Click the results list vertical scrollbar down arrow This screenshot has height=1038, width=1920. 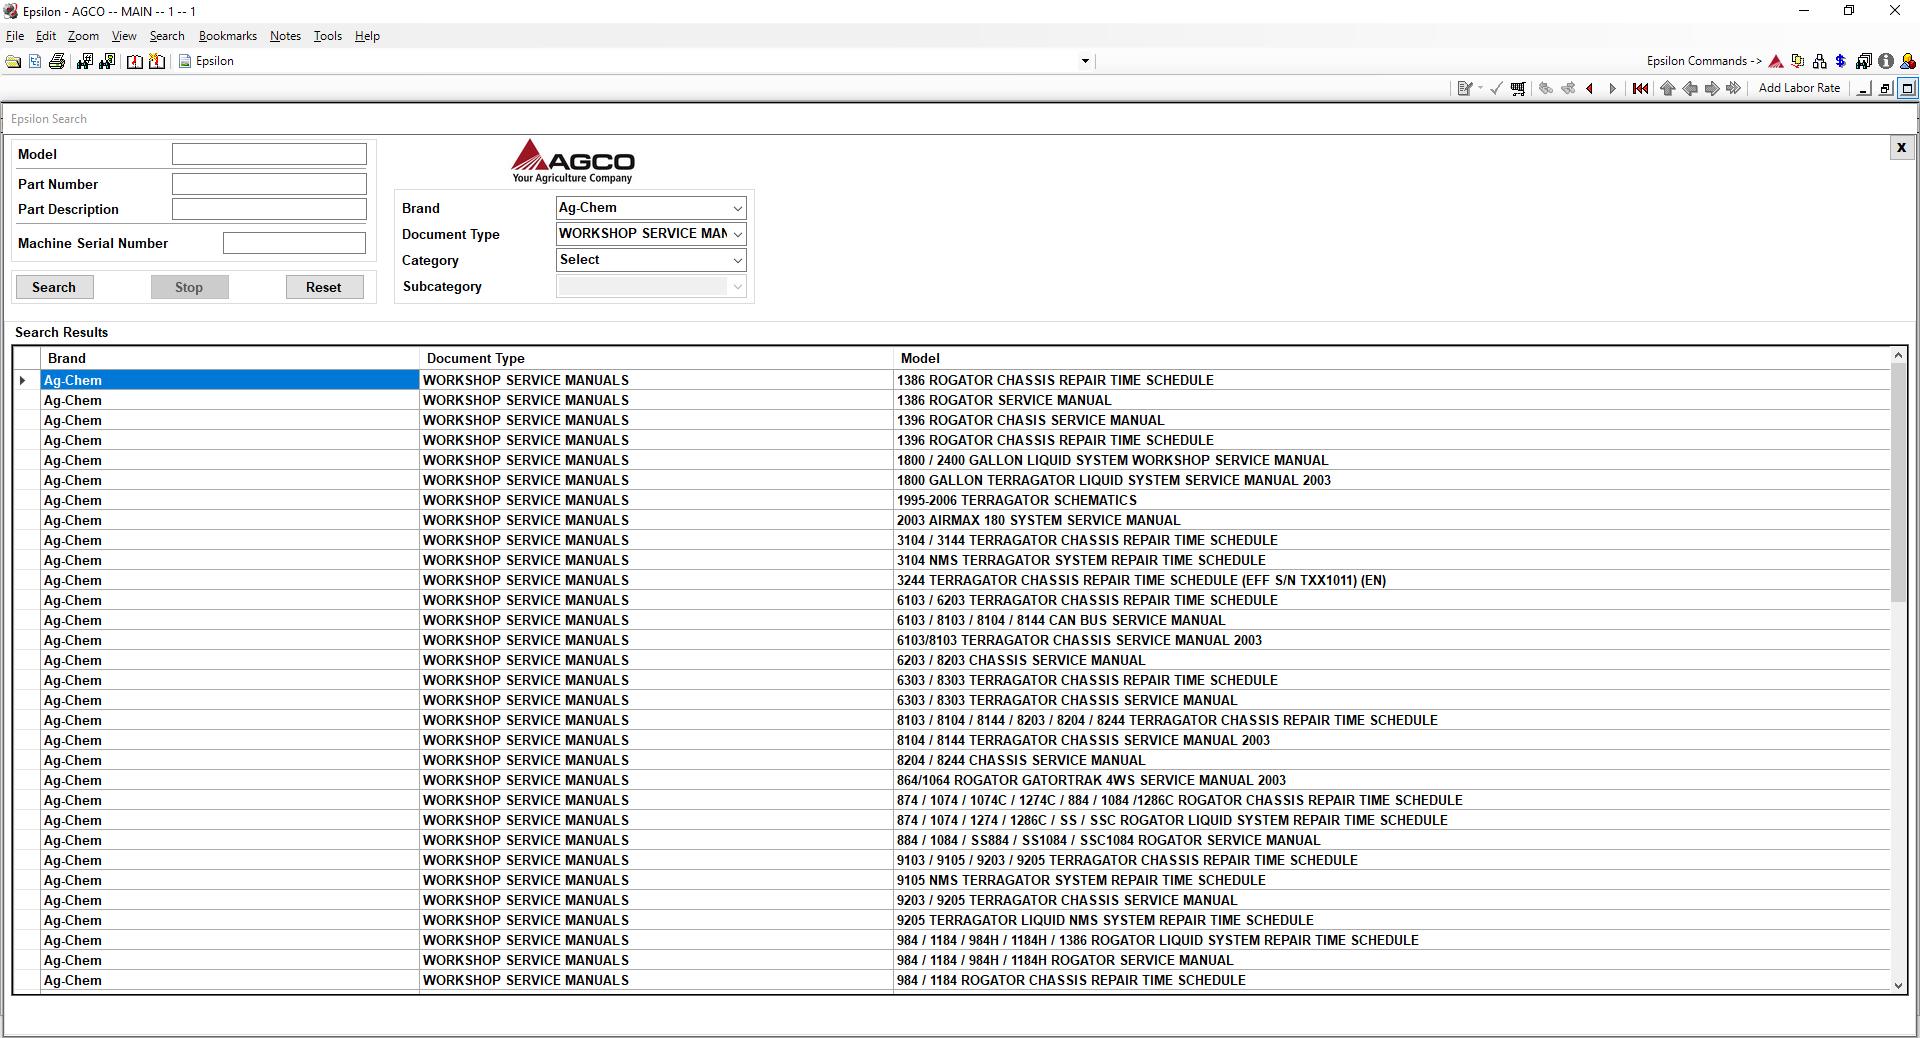click(1898, 985)
